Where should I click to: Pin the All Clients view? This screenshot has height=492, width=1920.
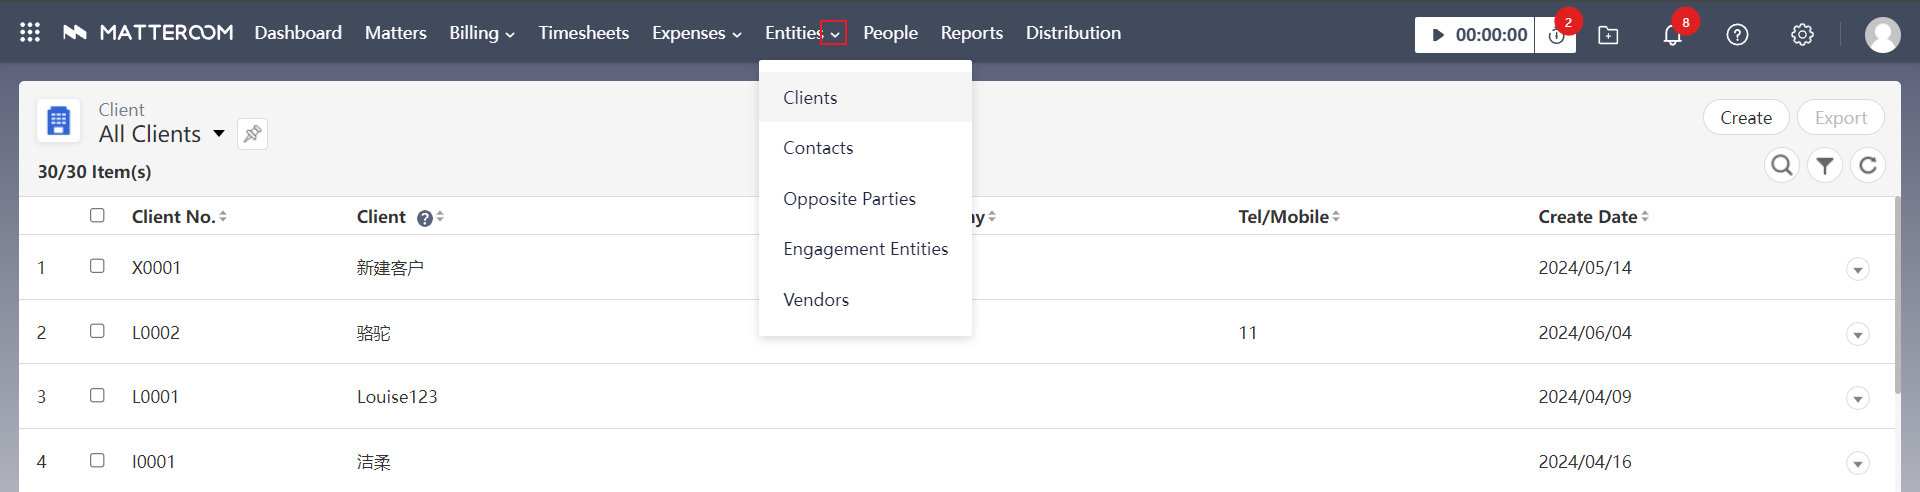coord(252,134)
